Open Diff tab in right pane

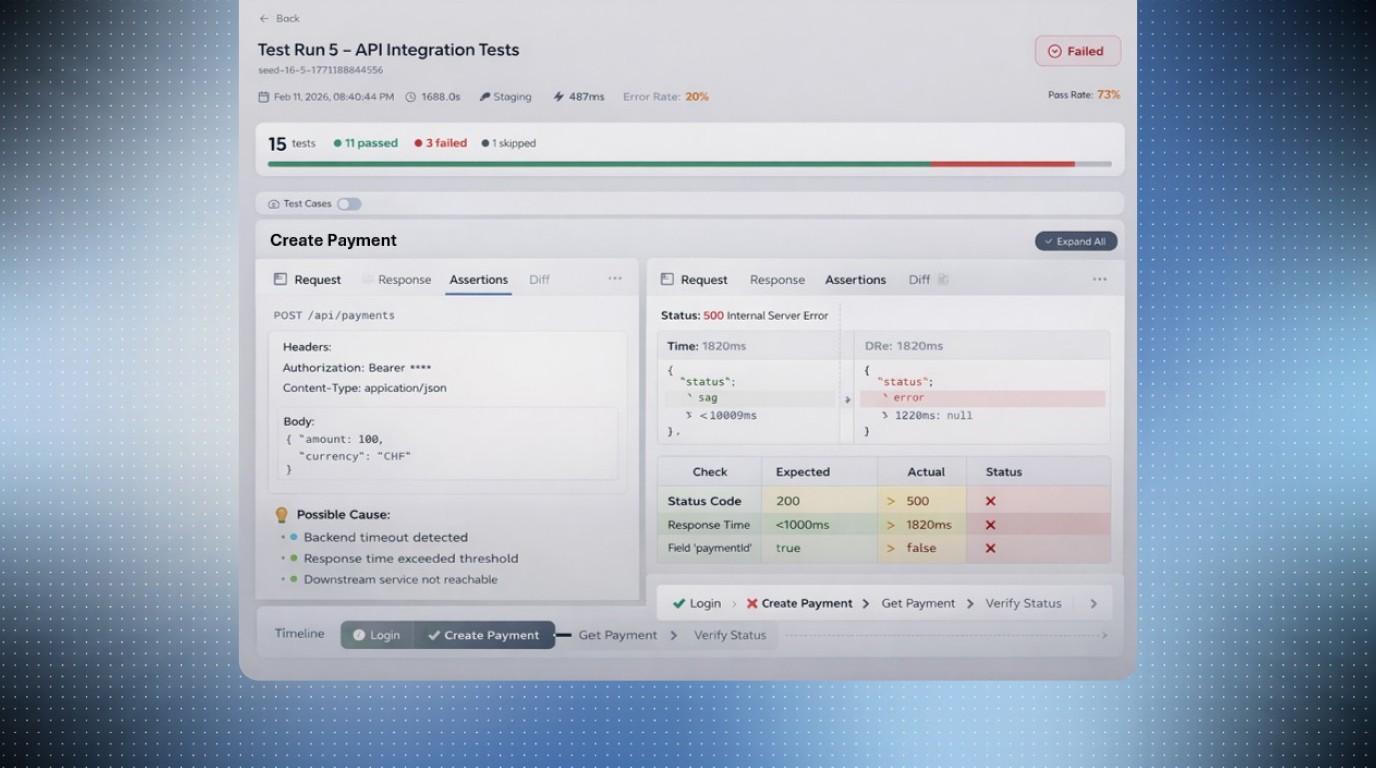pos(919,280)
